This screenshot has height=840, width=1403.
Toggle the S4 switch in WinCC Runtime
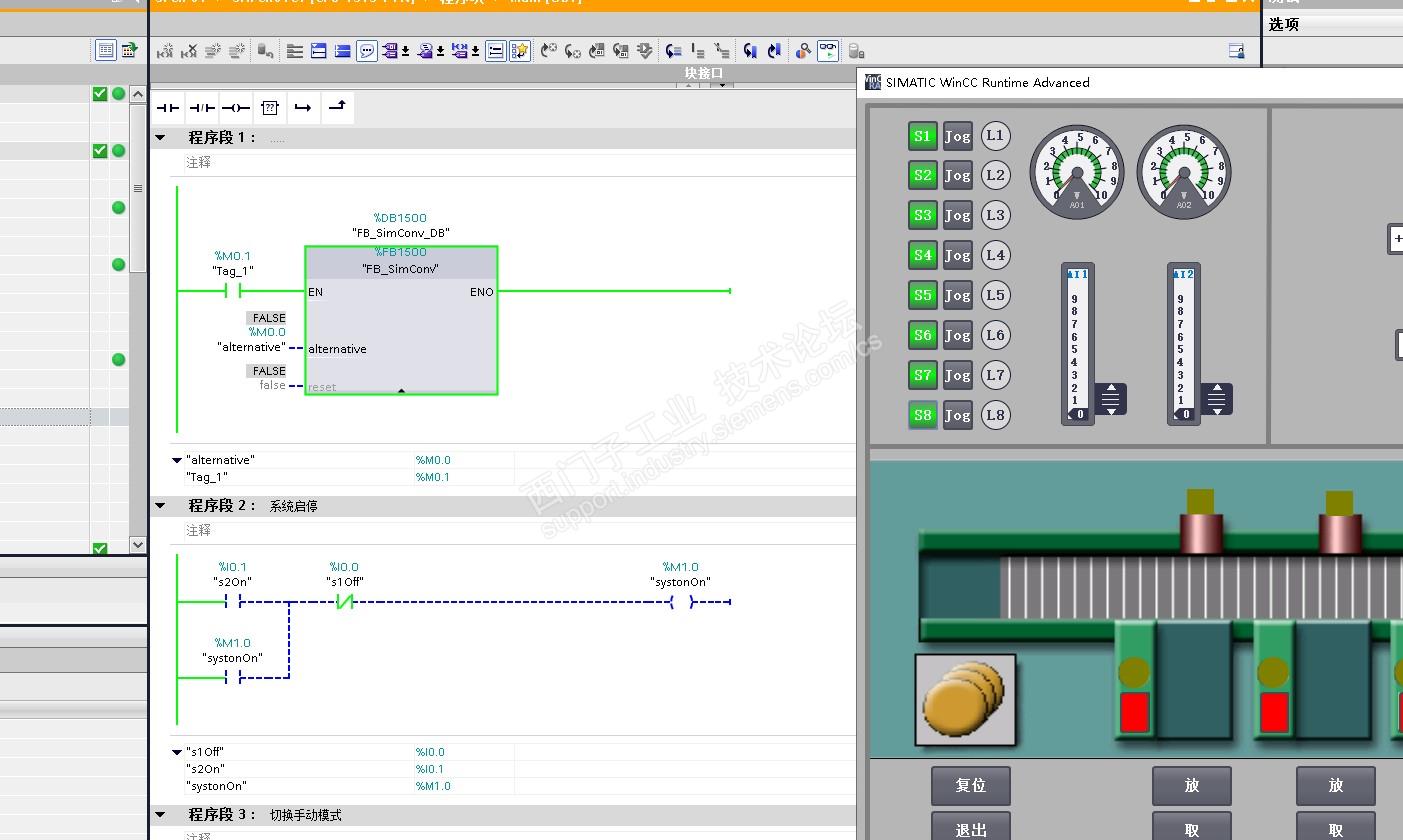click(923, 256)
